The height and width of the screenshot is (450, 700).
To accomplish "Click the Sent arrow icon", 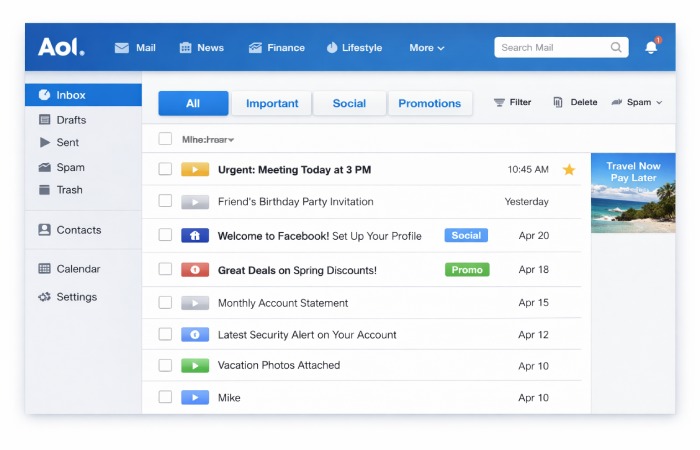I will pyautogui.click(x=45, y=142).
